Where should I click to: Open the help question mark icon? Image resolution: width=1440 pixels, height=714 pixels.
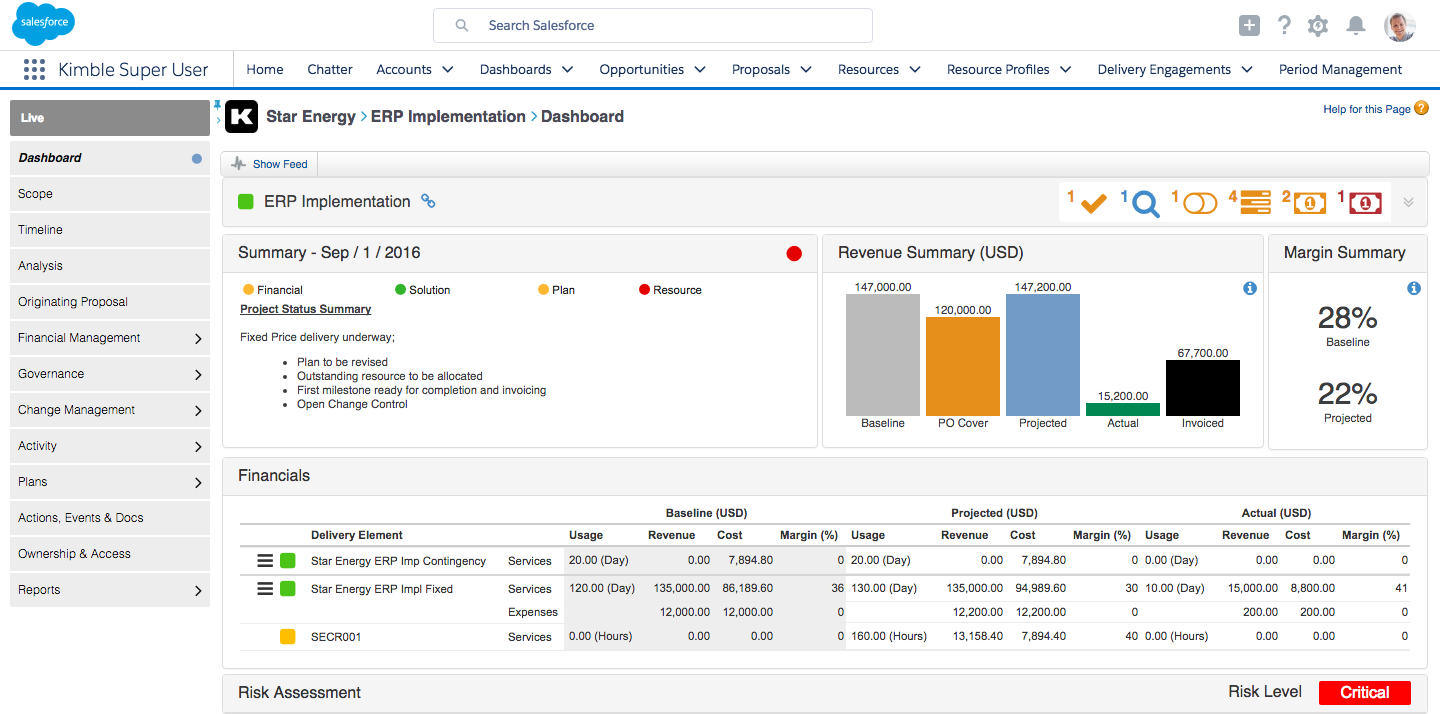[1284, 26]
